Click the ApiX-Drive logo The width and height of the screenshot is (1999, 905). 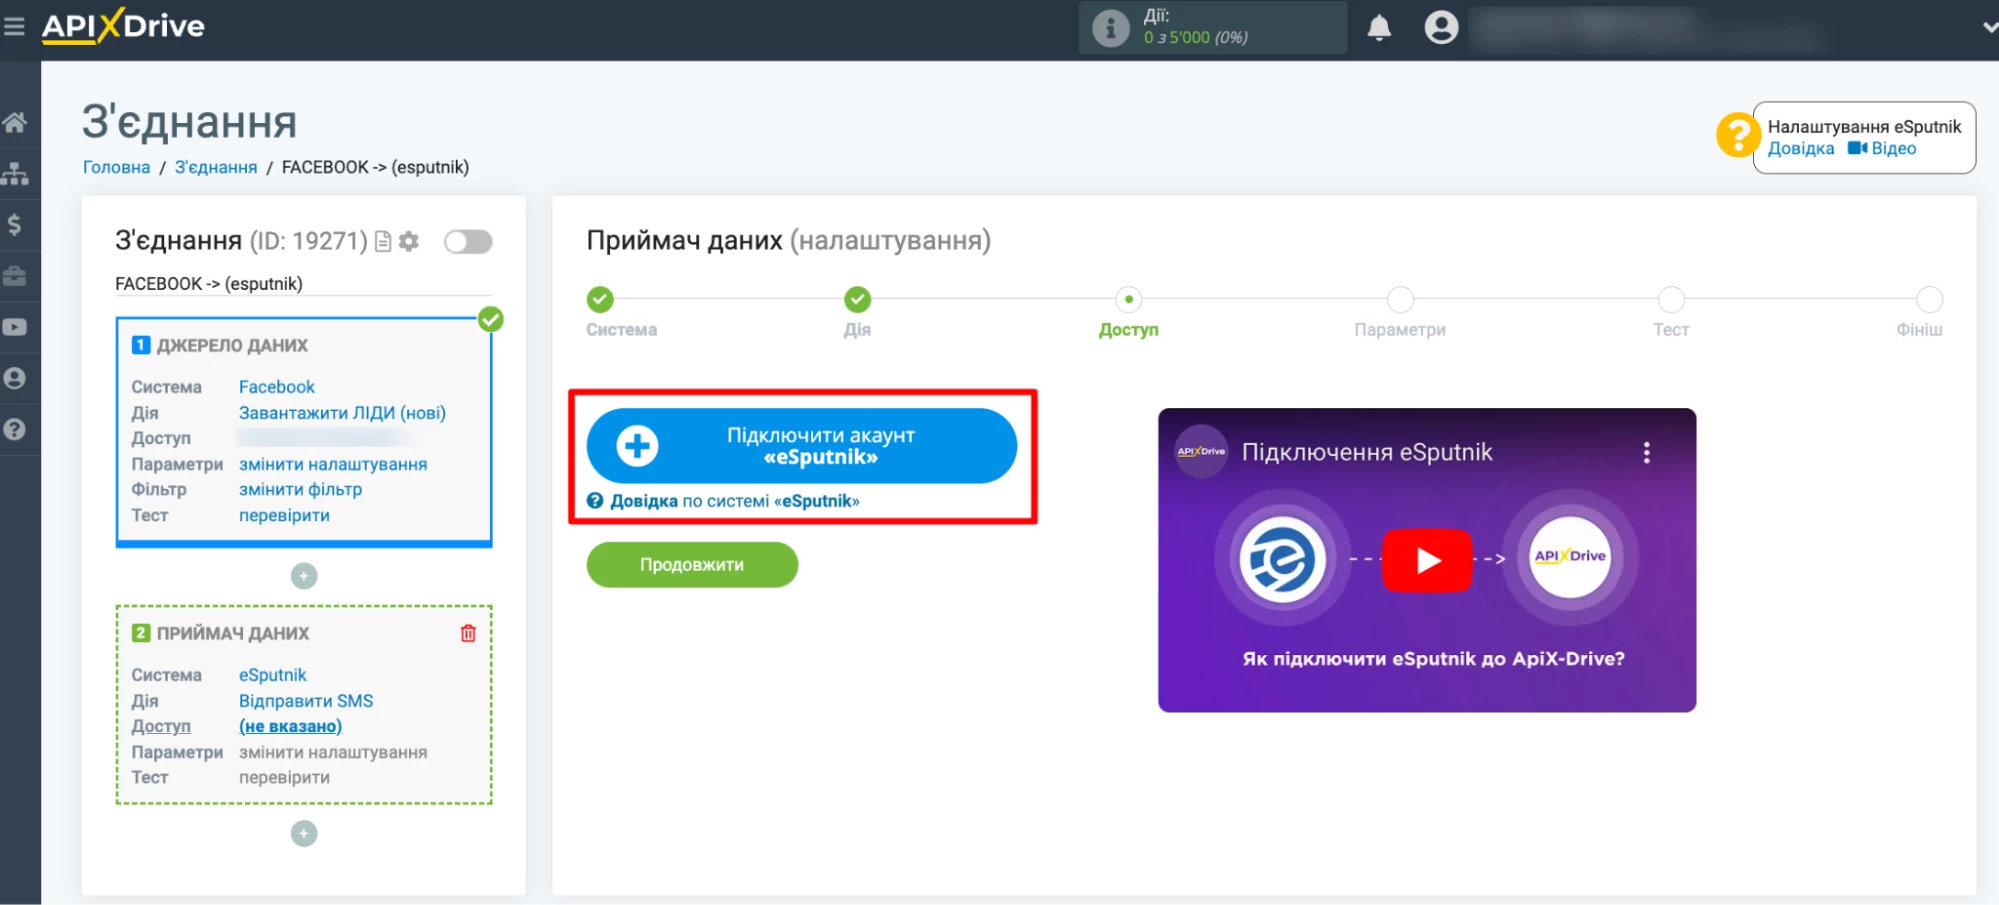pos(123,26)
